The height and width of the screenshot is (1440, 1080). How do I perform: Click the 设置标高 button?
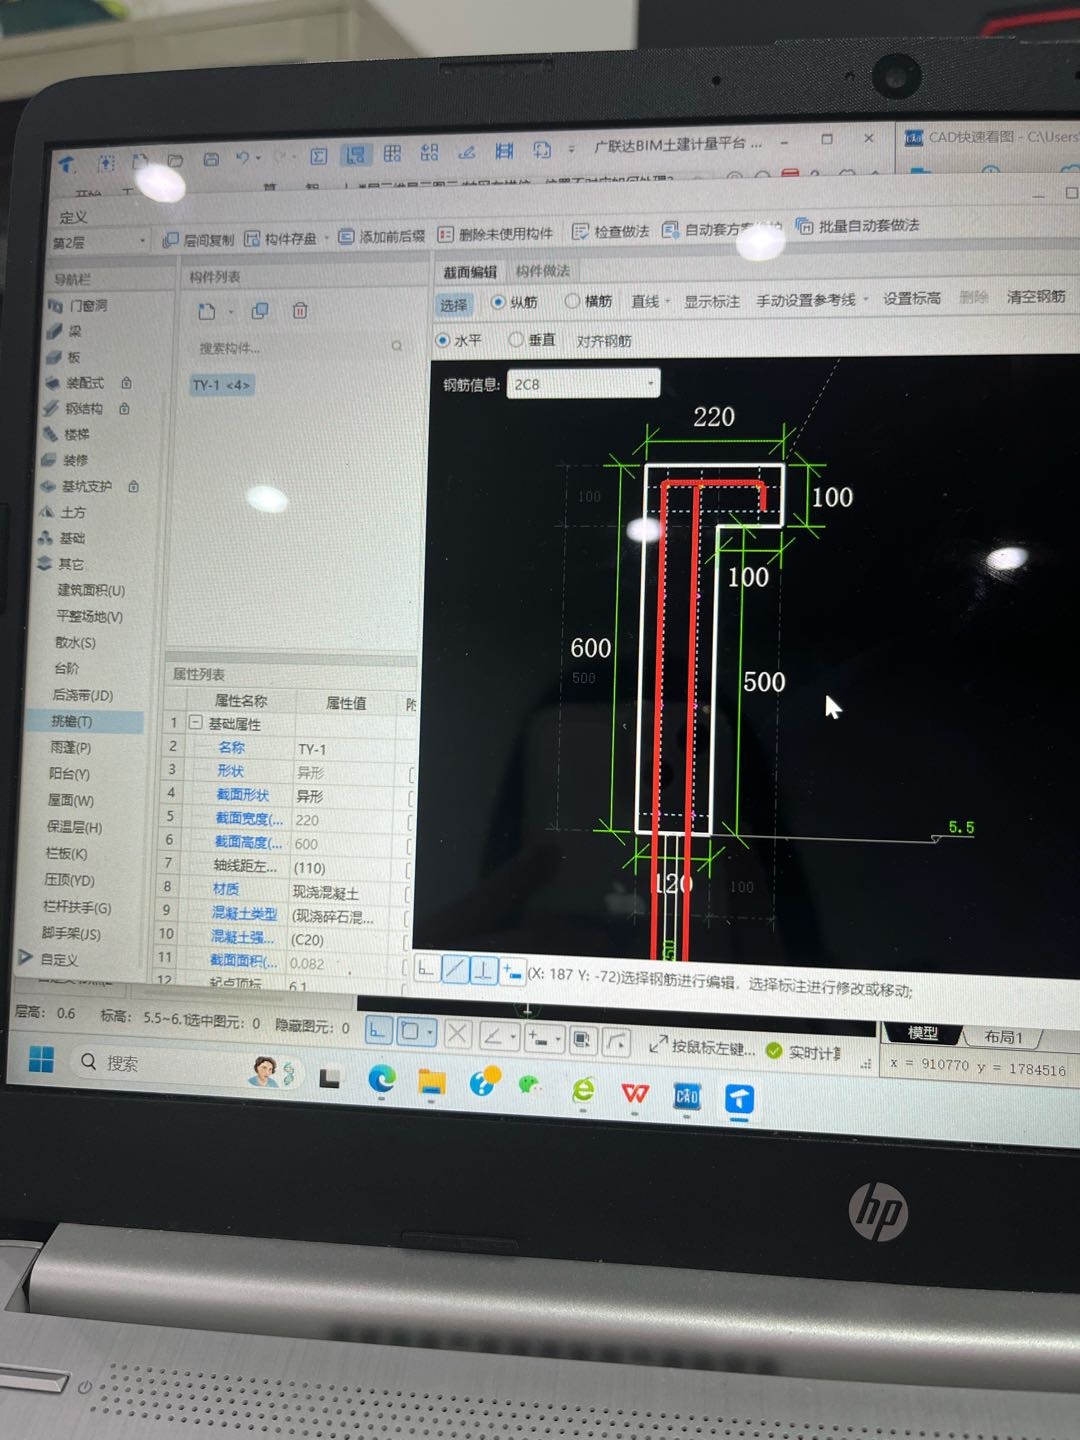(912, 298)
